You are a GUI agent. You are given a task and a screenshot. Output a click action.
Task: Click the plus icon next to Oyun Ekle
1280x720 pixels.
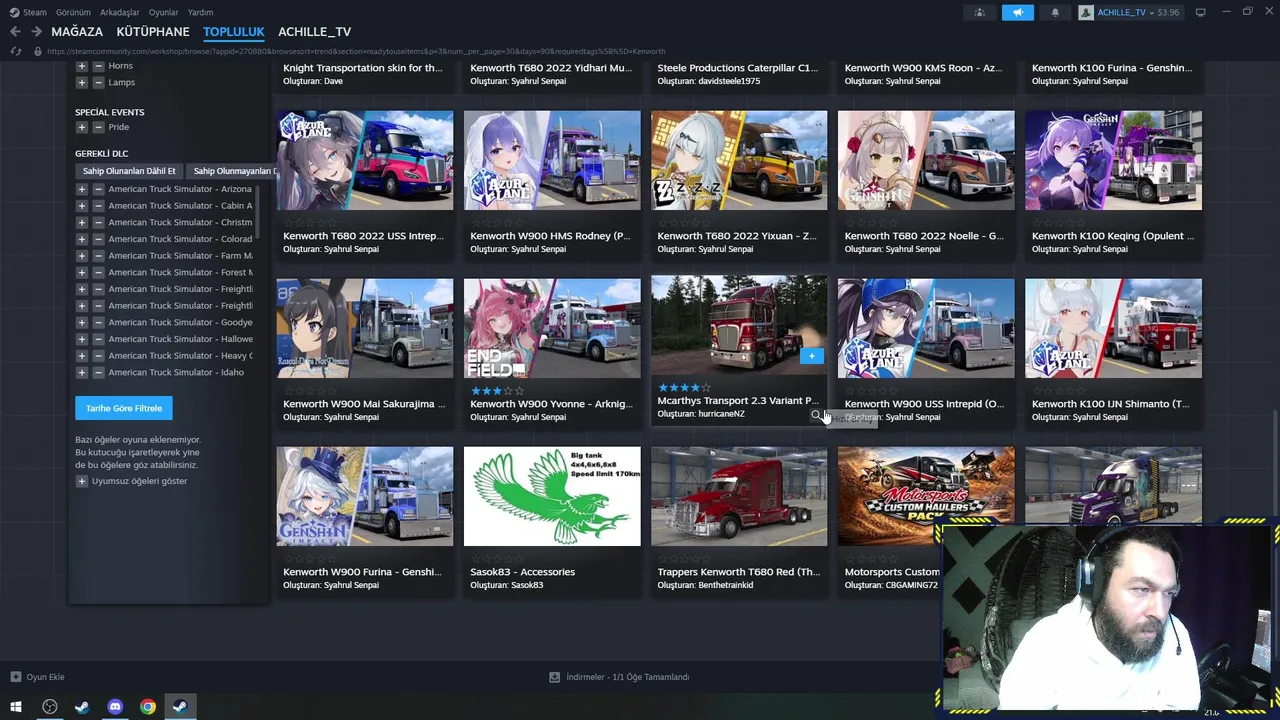(15, 677)
